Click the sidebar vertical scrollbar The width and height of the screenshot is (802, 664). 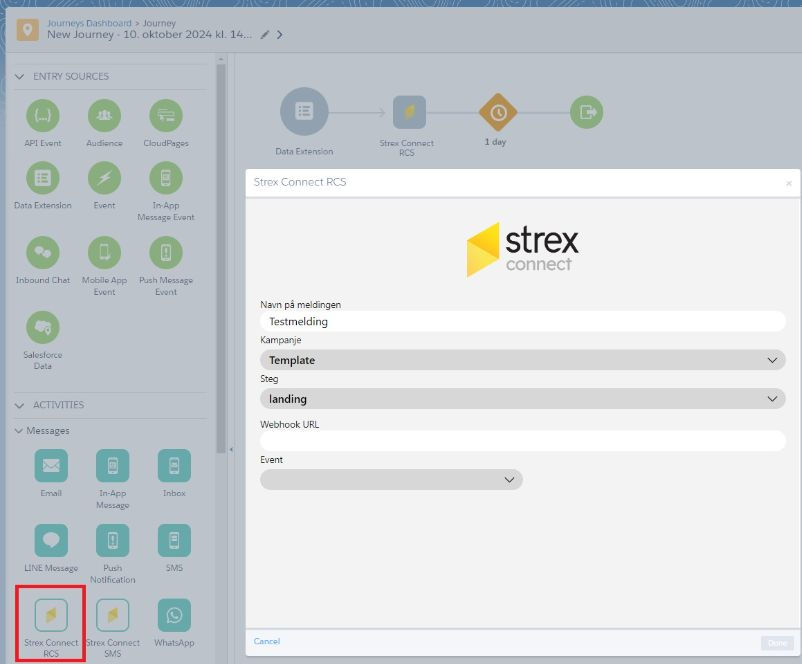[x=221, y=258]
